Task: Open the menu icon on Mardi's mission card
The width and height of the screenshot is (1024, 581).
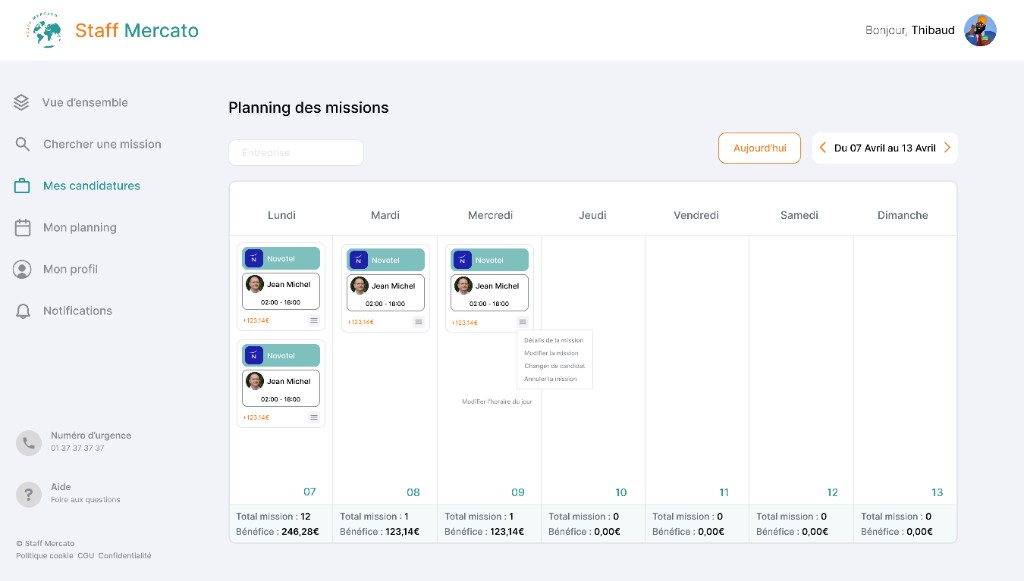Action: pyautogui.click(x=419, y=322)
